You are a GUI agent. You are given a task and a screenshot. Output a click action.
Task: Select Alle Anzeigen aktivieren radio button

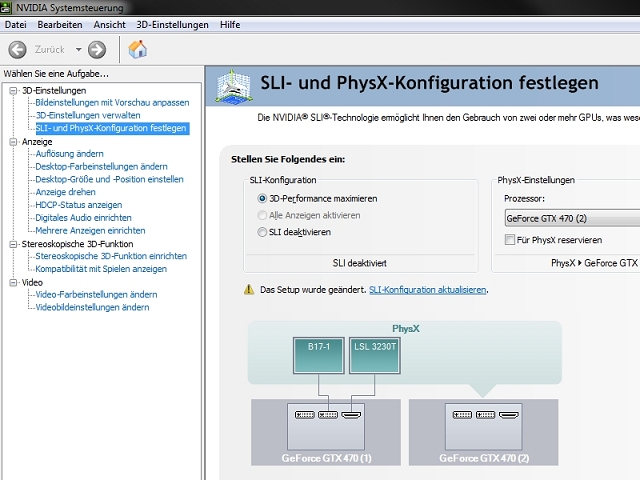click(x=262, y=215)
